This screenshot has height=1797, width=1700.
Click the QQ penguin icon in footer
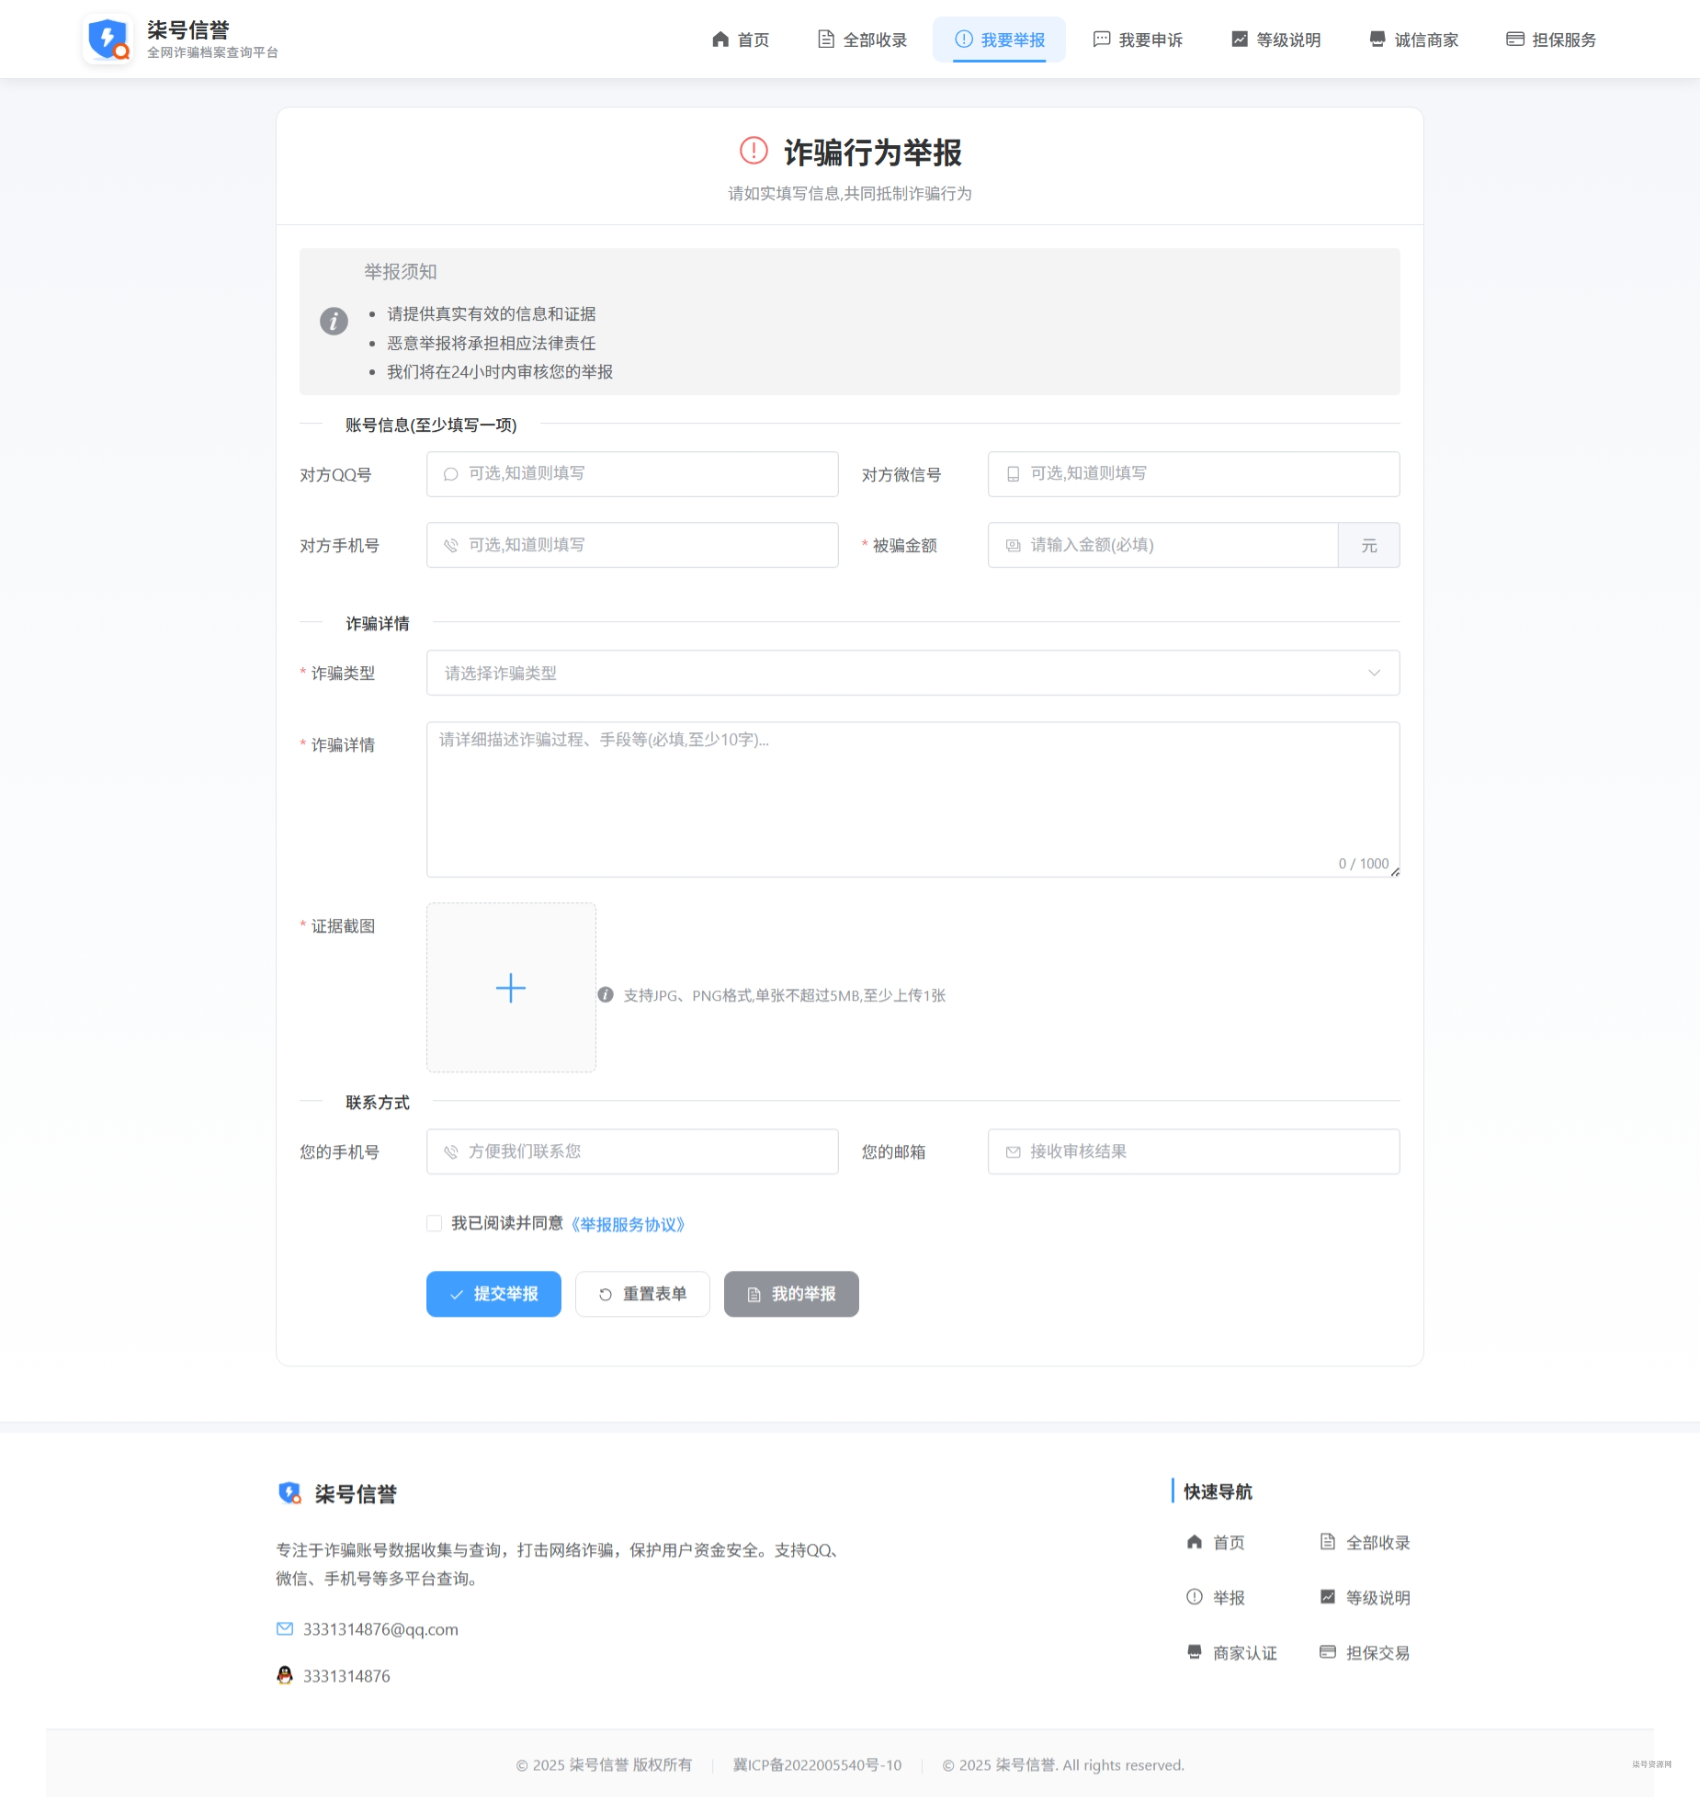tap(284, 1674)
